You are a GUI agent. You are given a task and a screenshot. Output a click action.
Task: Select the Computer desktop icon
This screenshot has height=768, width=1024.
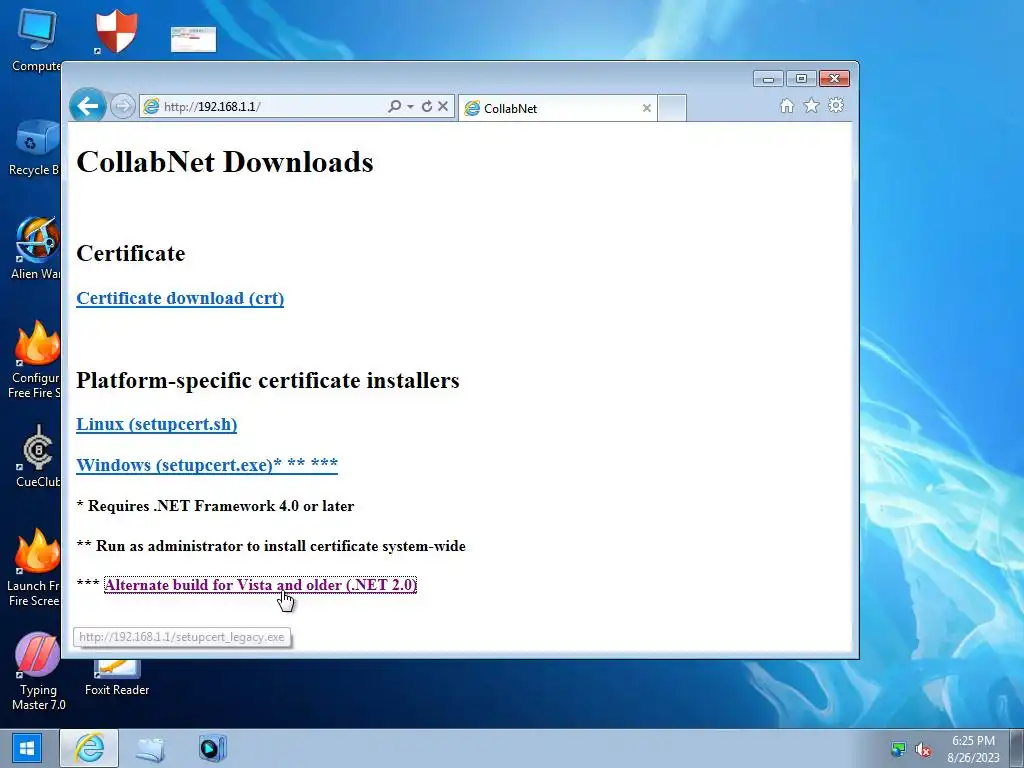(36, 40)
